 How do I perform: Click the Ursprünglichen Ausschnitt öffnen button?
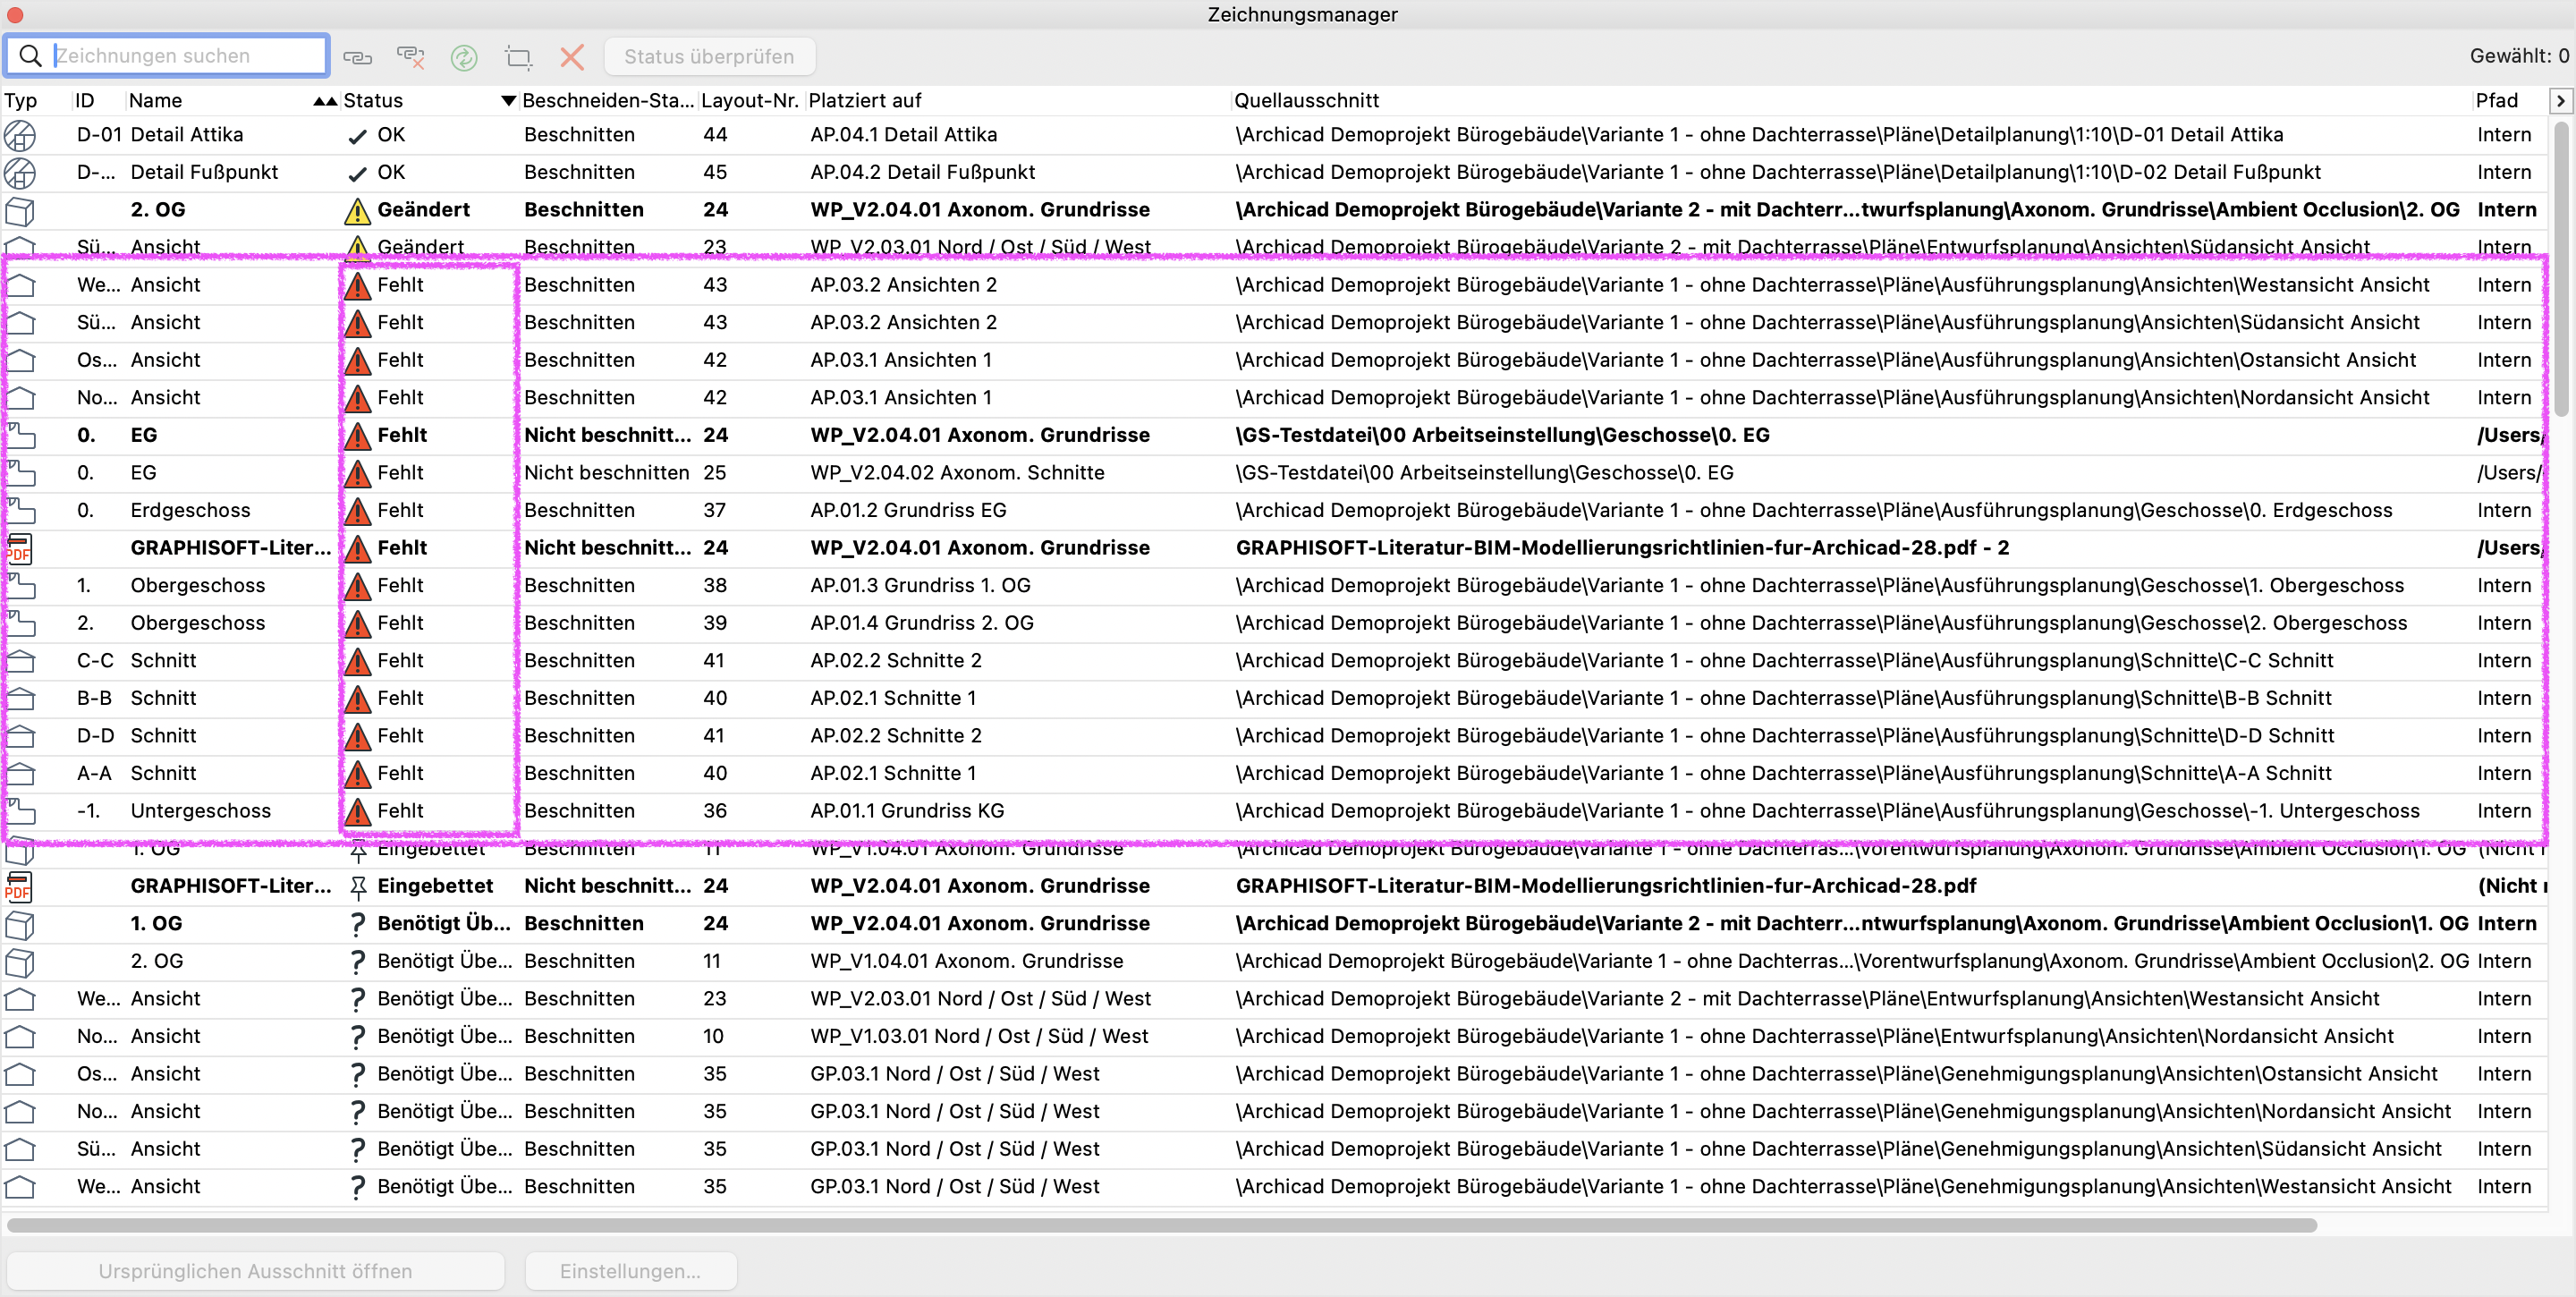pos(255,1271)
